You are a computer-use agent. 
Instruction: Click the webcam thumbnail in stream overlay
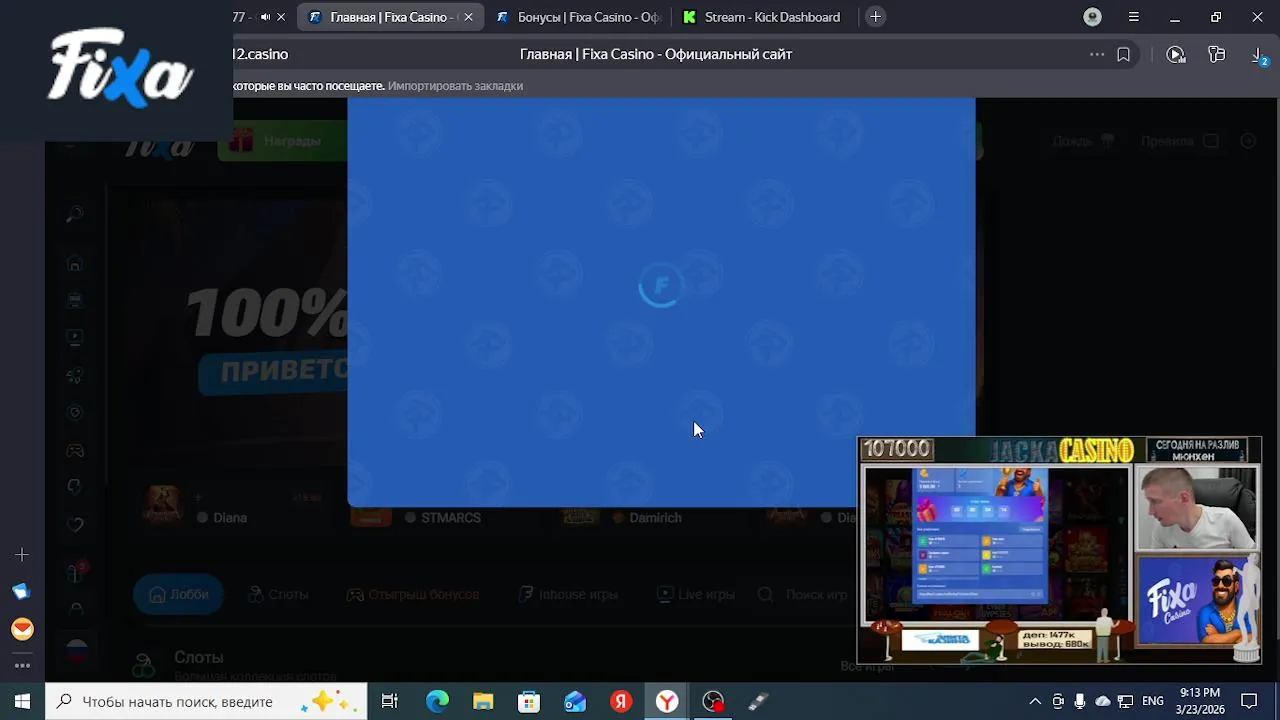(1196, 508)
